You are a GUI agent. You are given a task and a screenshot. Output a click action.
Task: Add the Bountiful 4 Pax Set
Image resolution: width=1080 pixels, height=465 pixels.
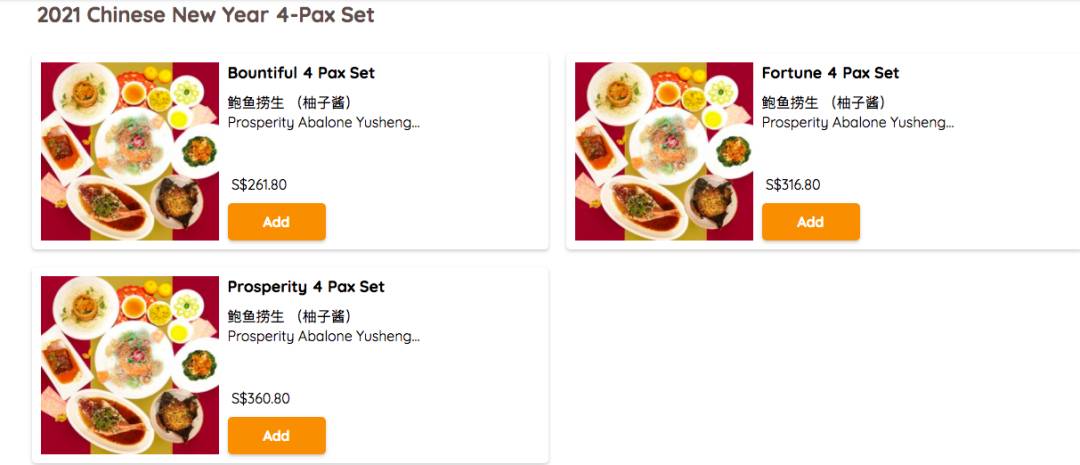click(276, 222)
